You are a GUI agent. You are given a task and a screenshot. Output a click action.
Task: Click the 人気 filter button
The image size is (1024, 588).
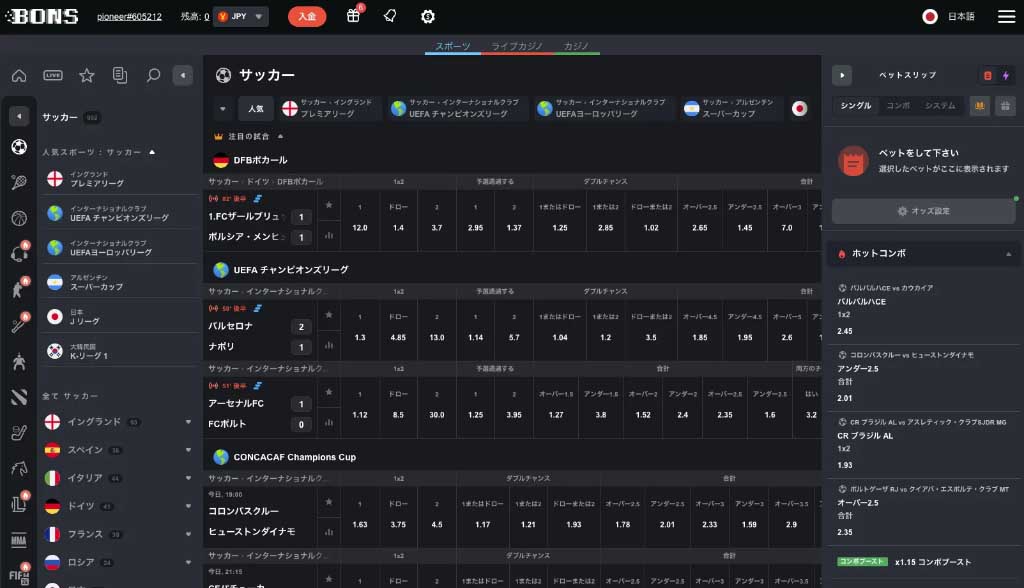(x=256, y=108)
